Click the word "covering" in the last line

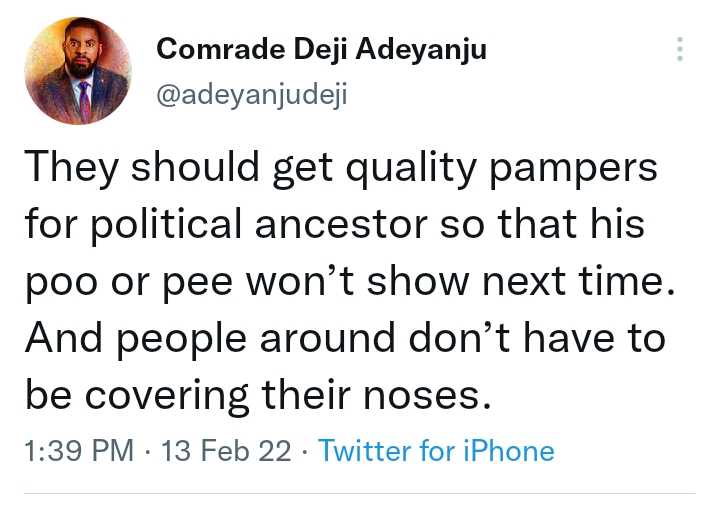pos(167,397)
